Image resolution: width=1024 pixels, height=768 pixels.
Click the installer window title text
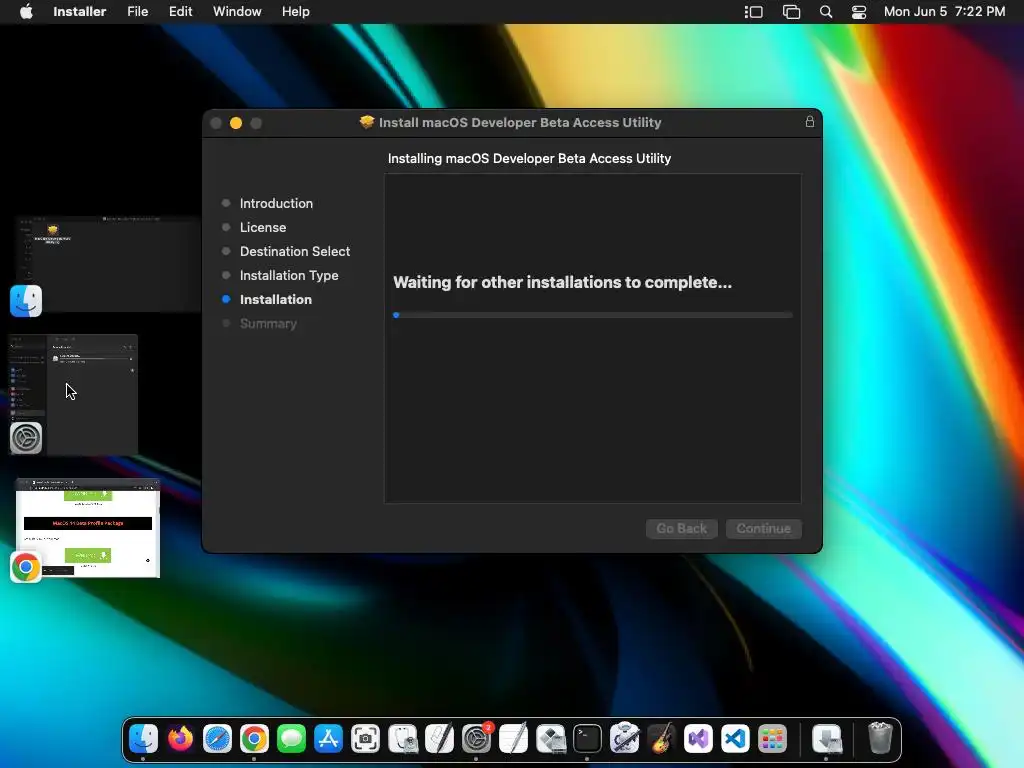click(520, 122)
